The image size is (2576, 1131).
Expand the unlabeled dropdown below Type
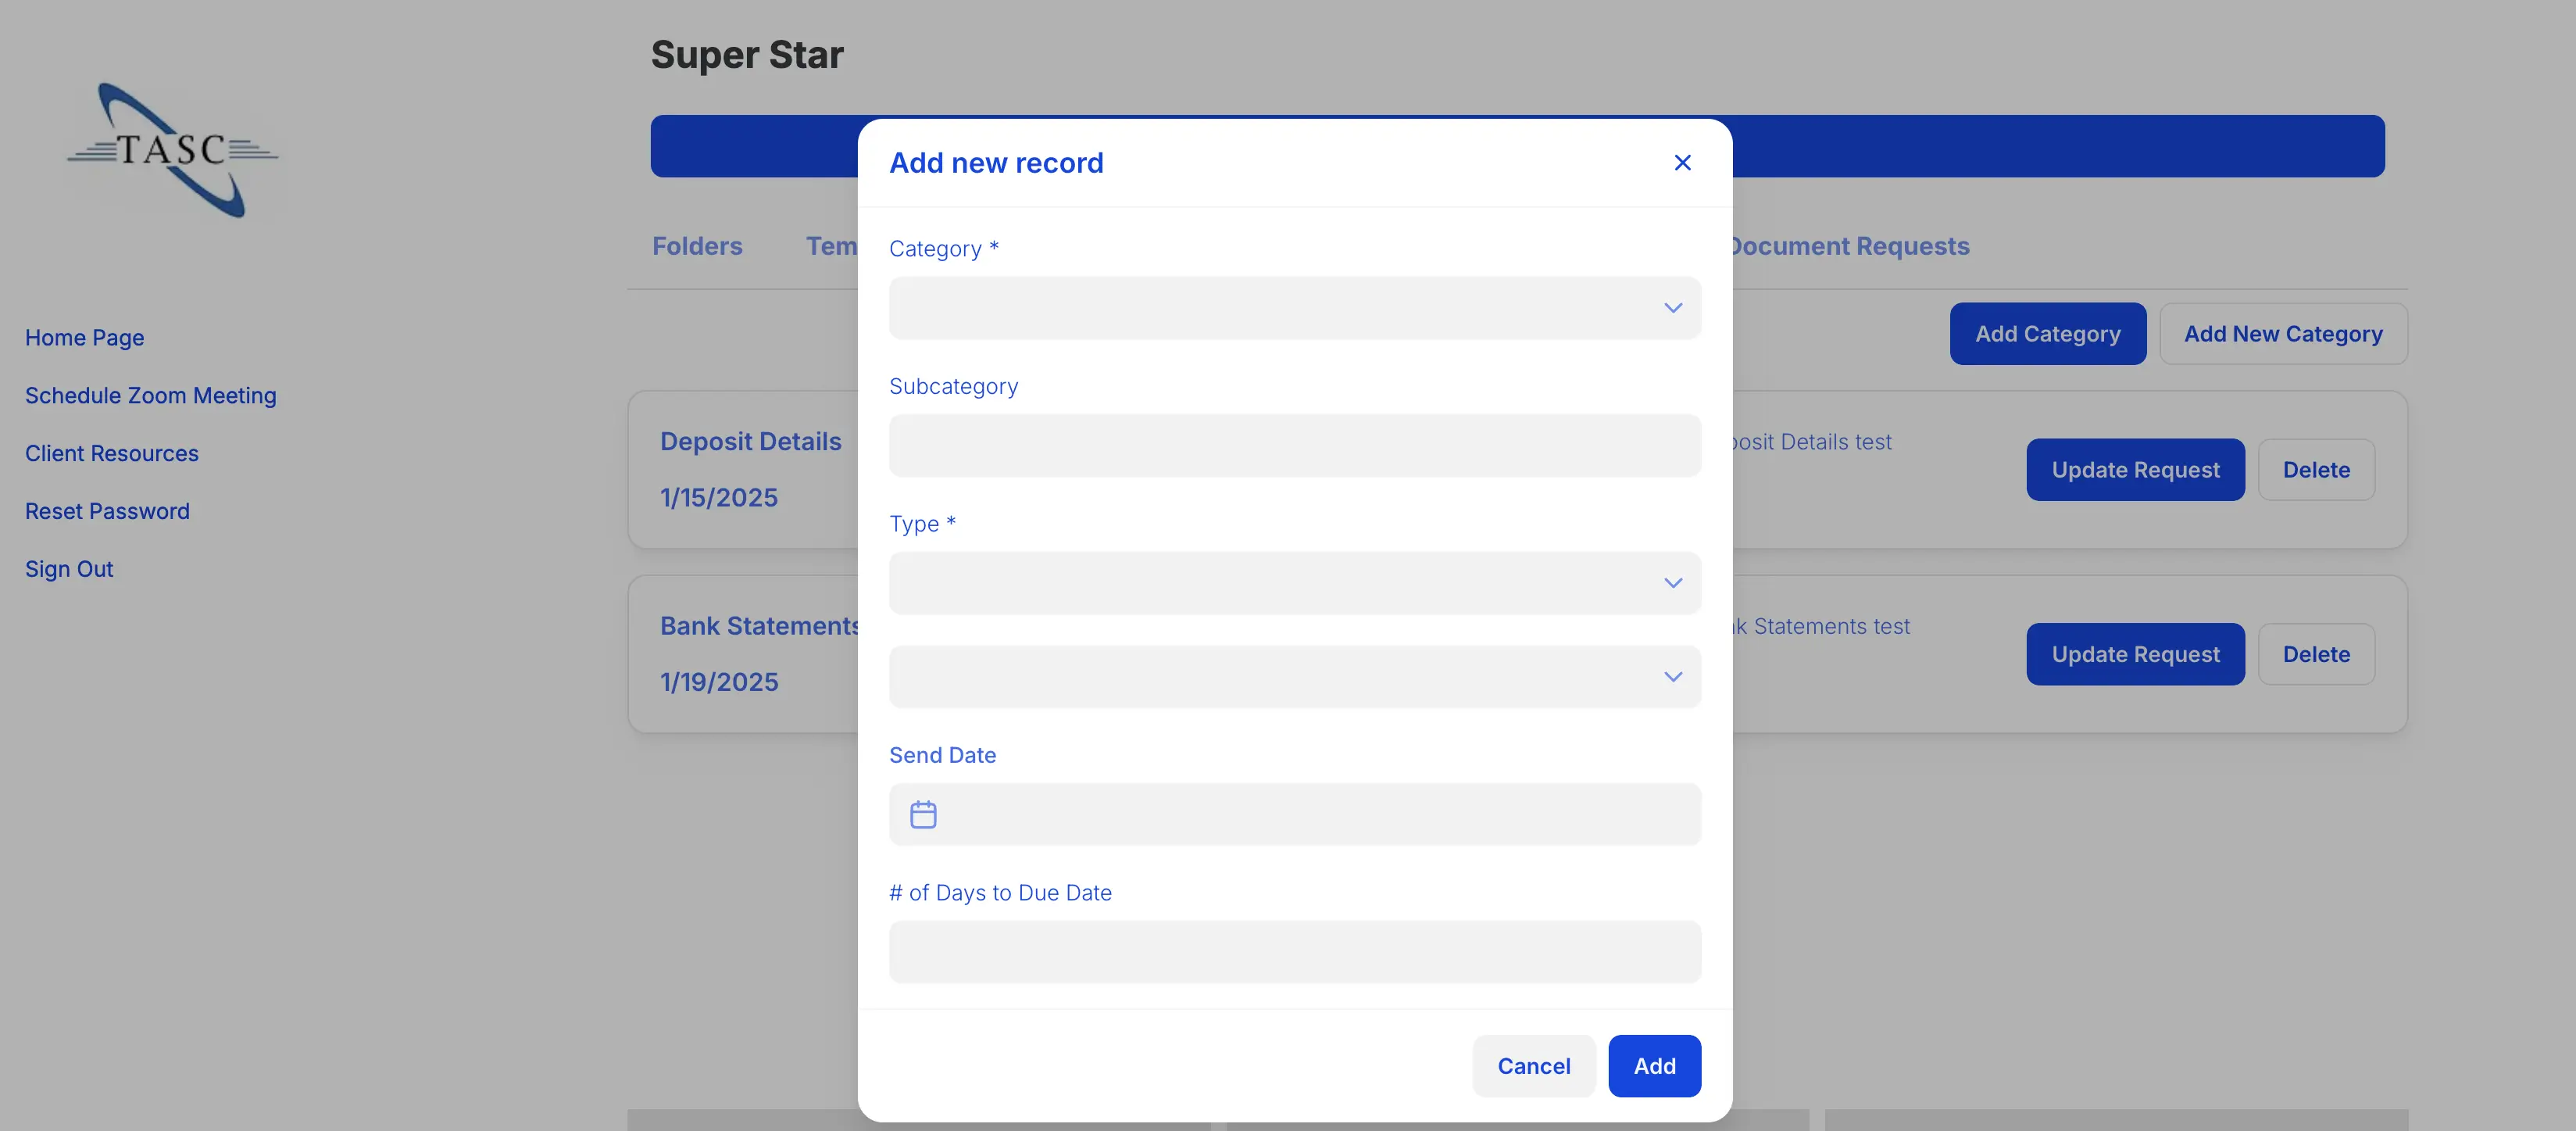tap(1673, 676)
